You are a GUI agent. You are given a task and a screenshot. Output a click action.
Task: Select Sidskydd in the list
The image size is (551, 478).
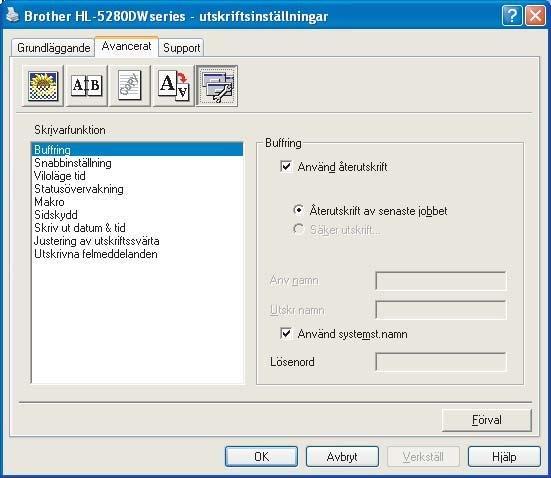[x=137, y=215]
